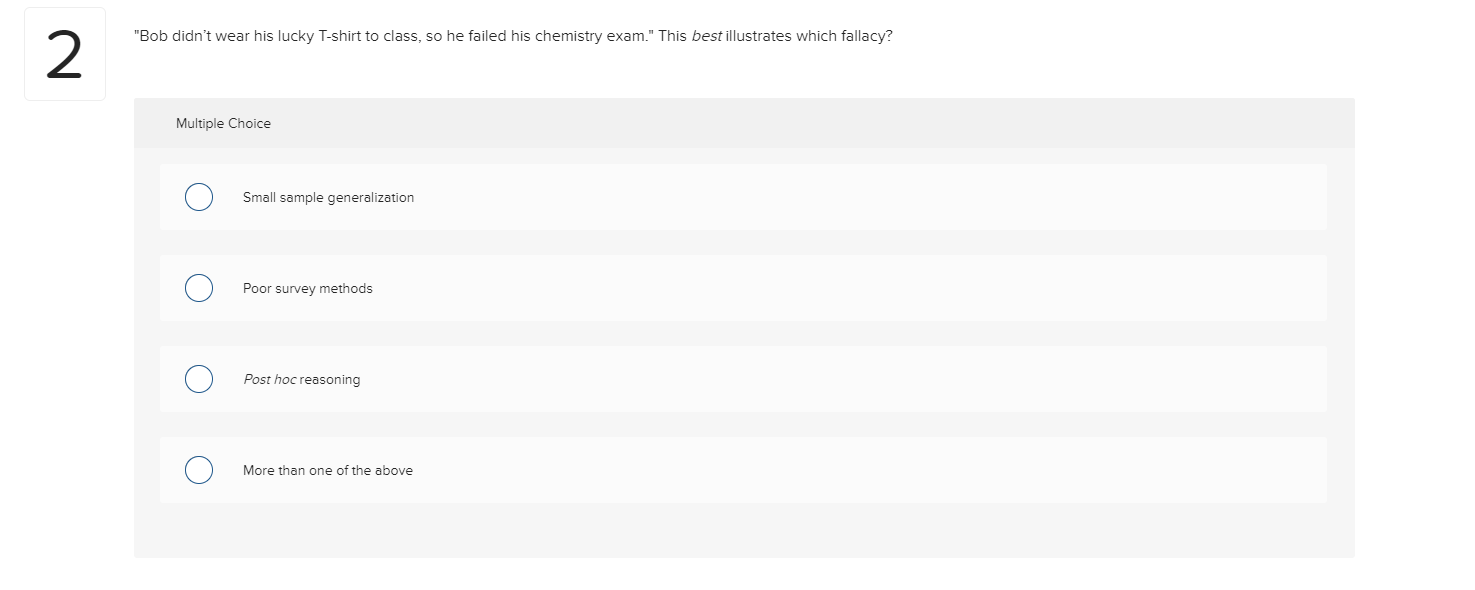
Task: Click the question number 2 box
Action: (65, 55)
